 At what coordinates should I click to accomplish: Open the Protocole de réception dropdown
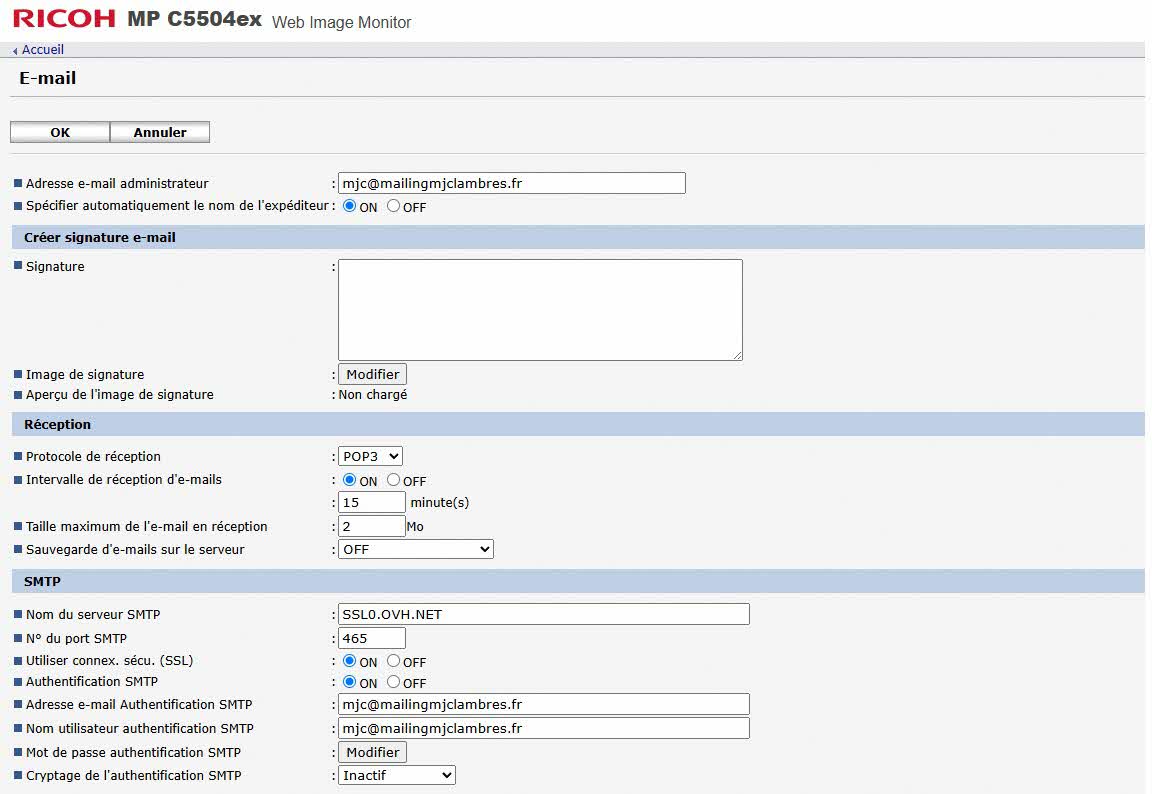370,456
